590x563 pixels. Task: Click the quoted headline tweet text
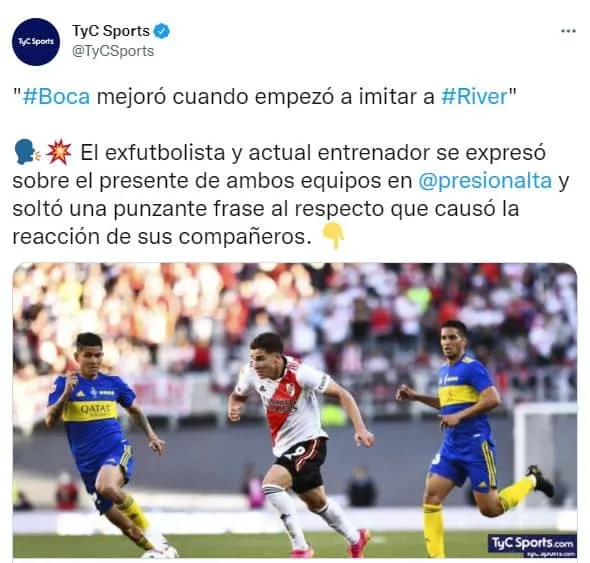tap(265, 97)
